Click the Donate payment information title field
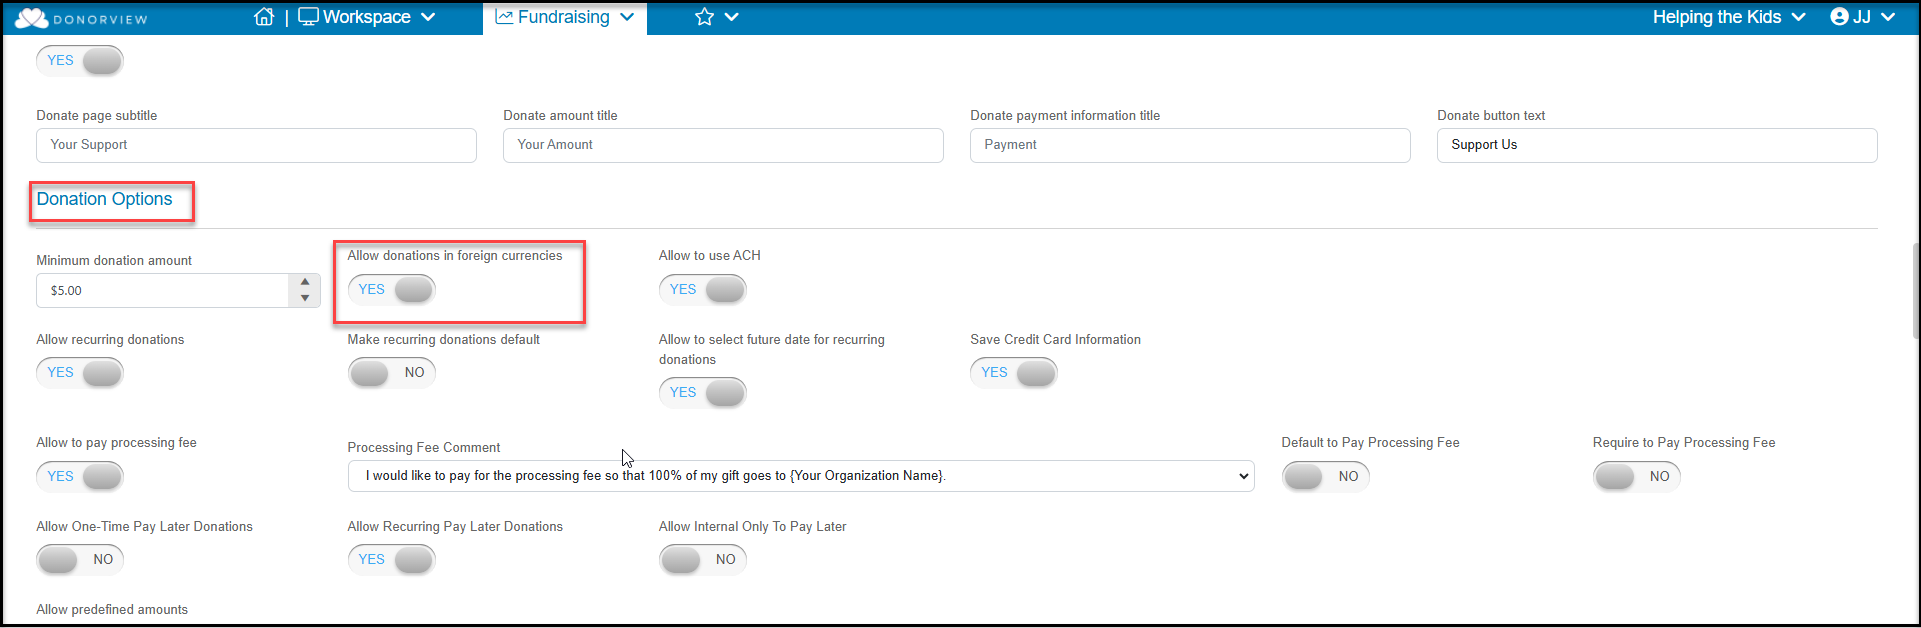The image size is (1921, 628). [1190, 145]
